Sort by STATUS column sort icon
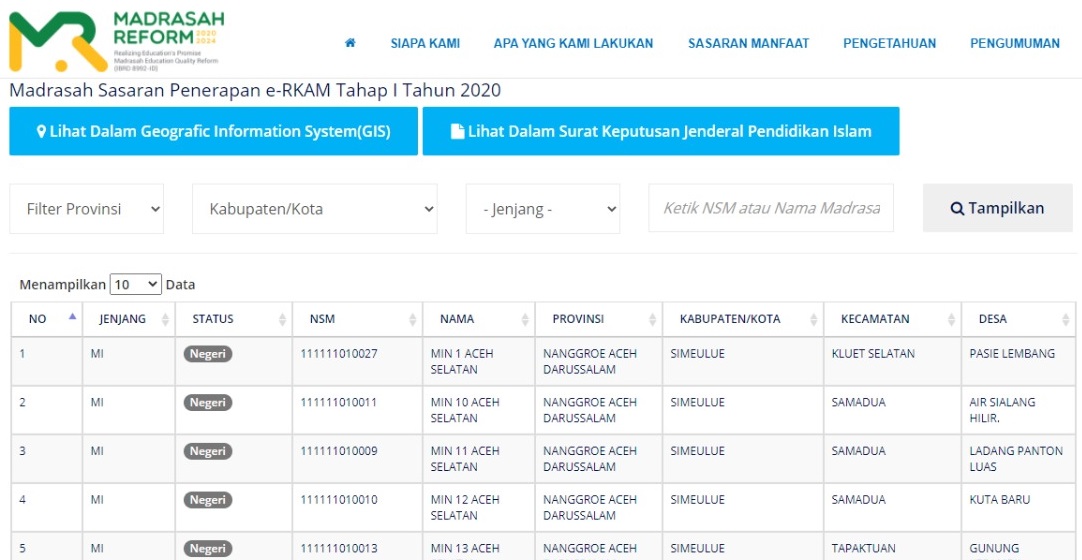Screen dimensions: 1082x560 coord(282,319)
